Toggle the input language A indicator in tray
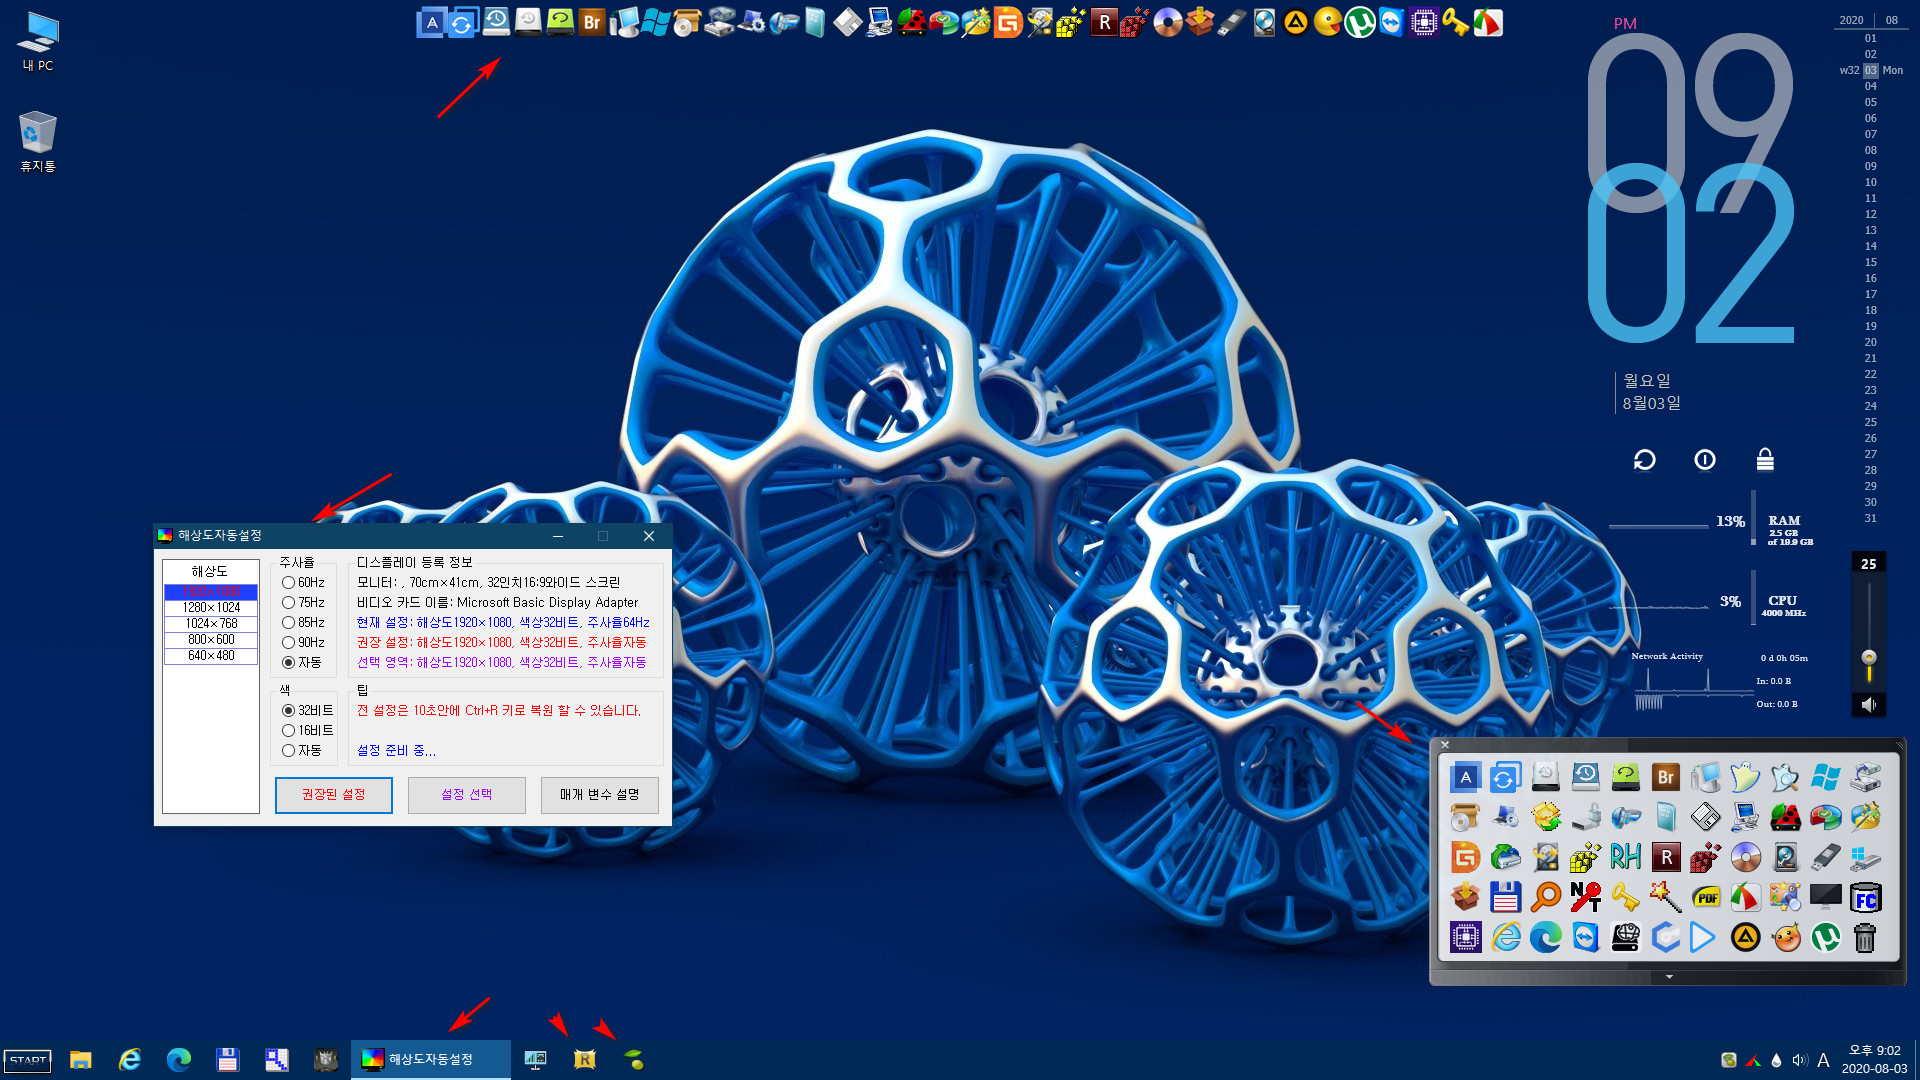Viewport: 1920px width, 1080px height. tap(1823, 1060)
